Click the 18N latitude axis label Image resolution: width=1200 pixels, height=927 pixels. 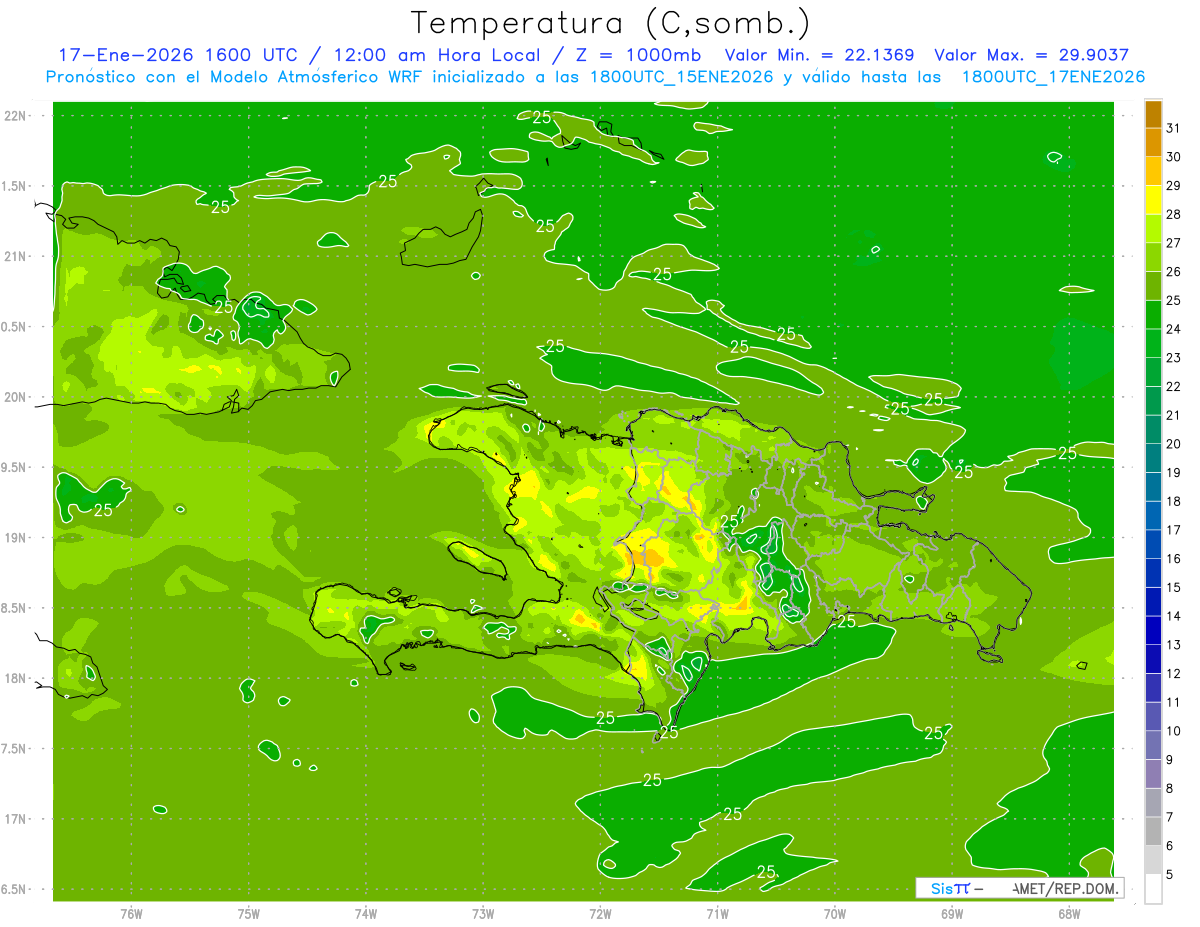pyautogui.click(x=14, y=678)
